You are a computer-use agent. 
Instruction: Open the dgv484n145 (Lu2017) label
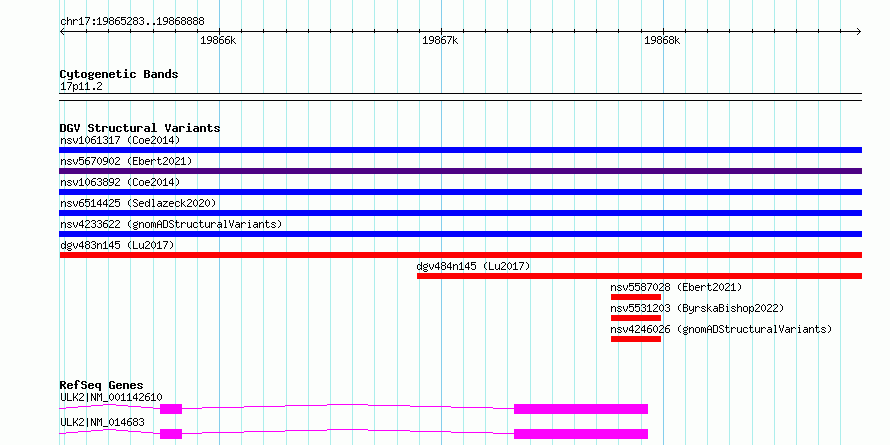473,266
